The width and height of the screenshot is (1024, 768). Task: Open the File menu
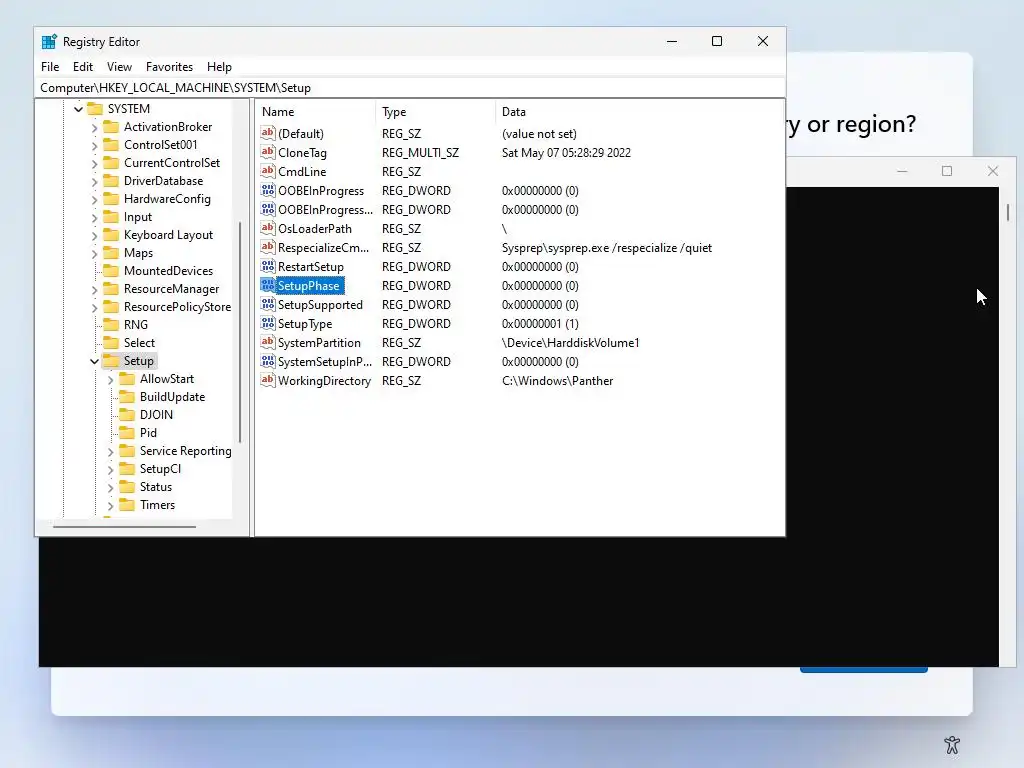[50, 67]
